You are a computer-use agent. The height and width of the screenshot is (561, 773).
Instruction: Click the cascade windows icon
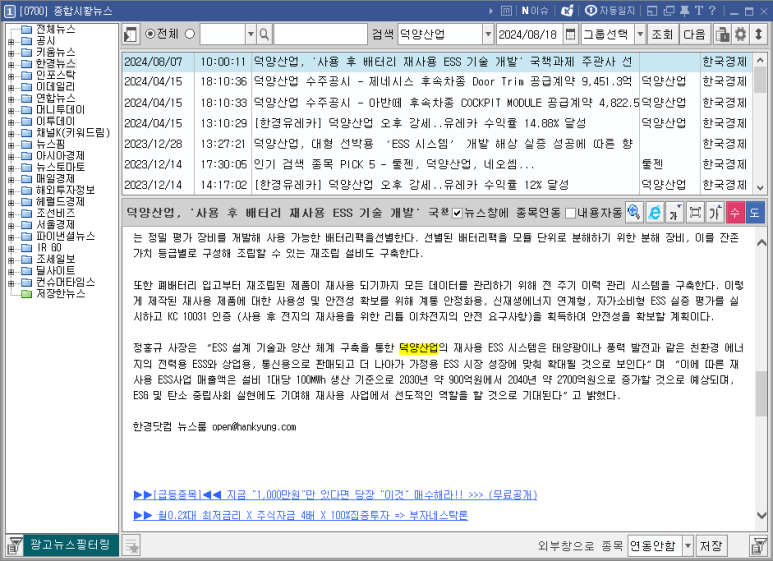pos(669,10)
